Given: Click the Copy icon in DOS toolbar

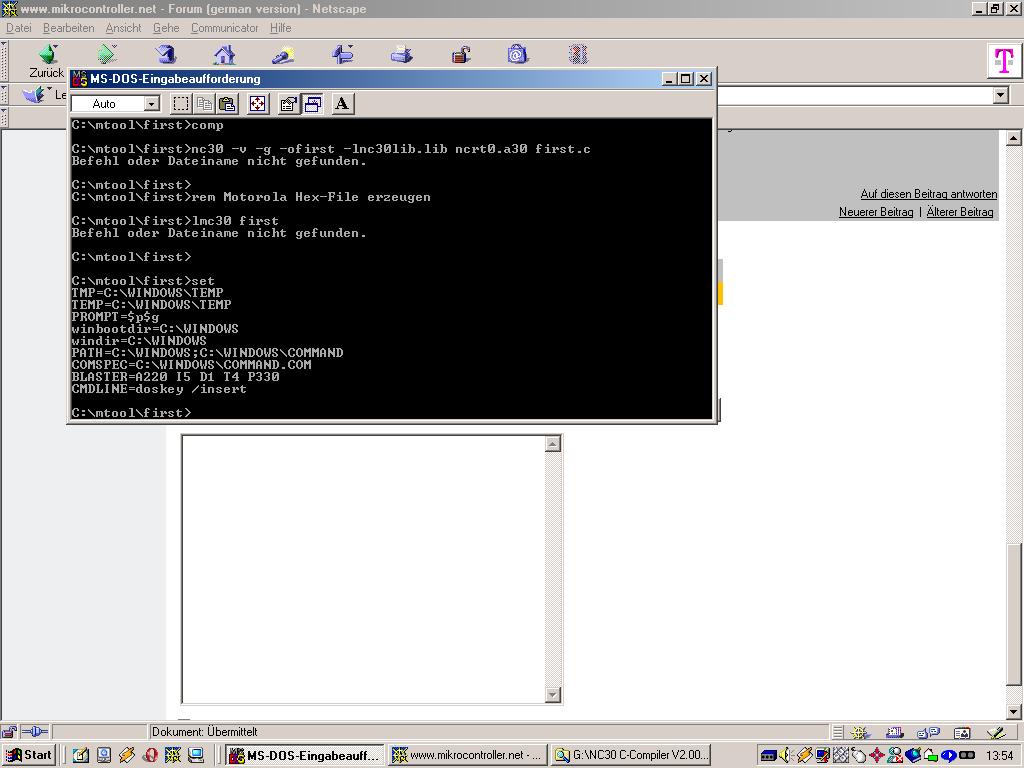Looking at the screenshot, I should pos(204,104).
